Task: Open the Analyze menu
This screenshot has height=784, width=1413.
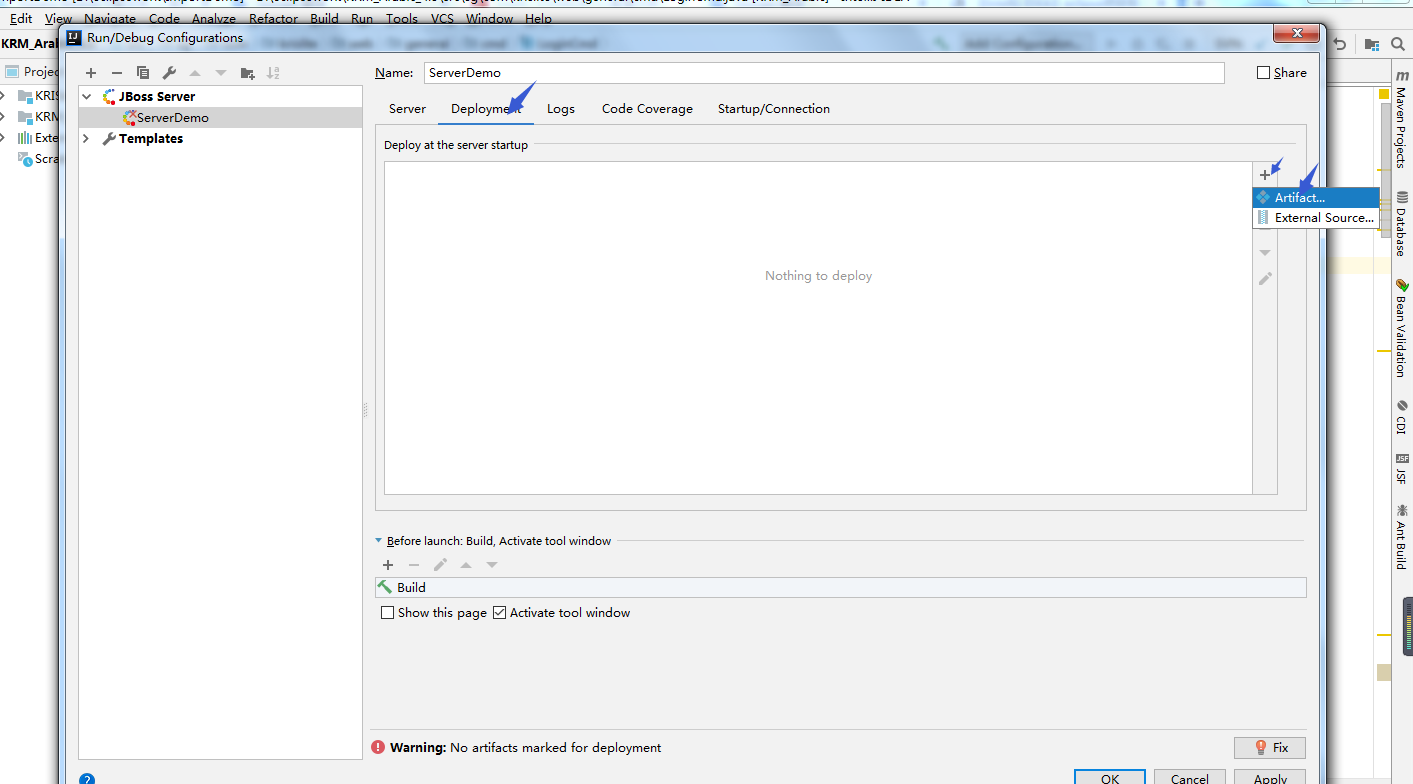Action: (214, 19)
